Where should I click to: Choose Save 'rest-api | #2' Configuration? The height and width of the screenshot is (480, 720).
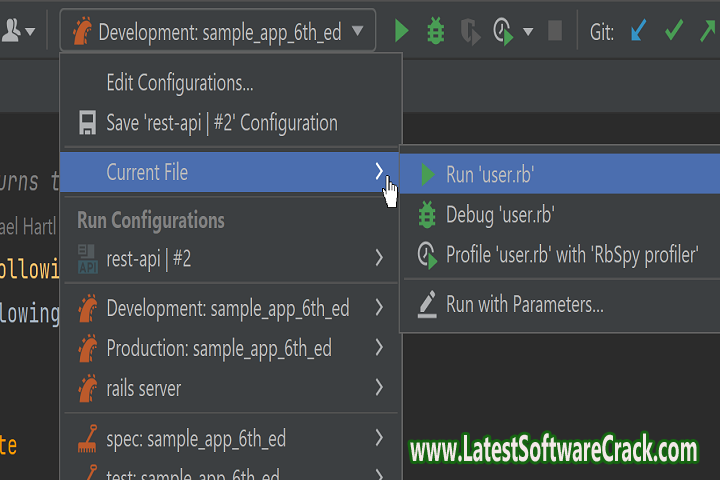(x=221, y=123)
